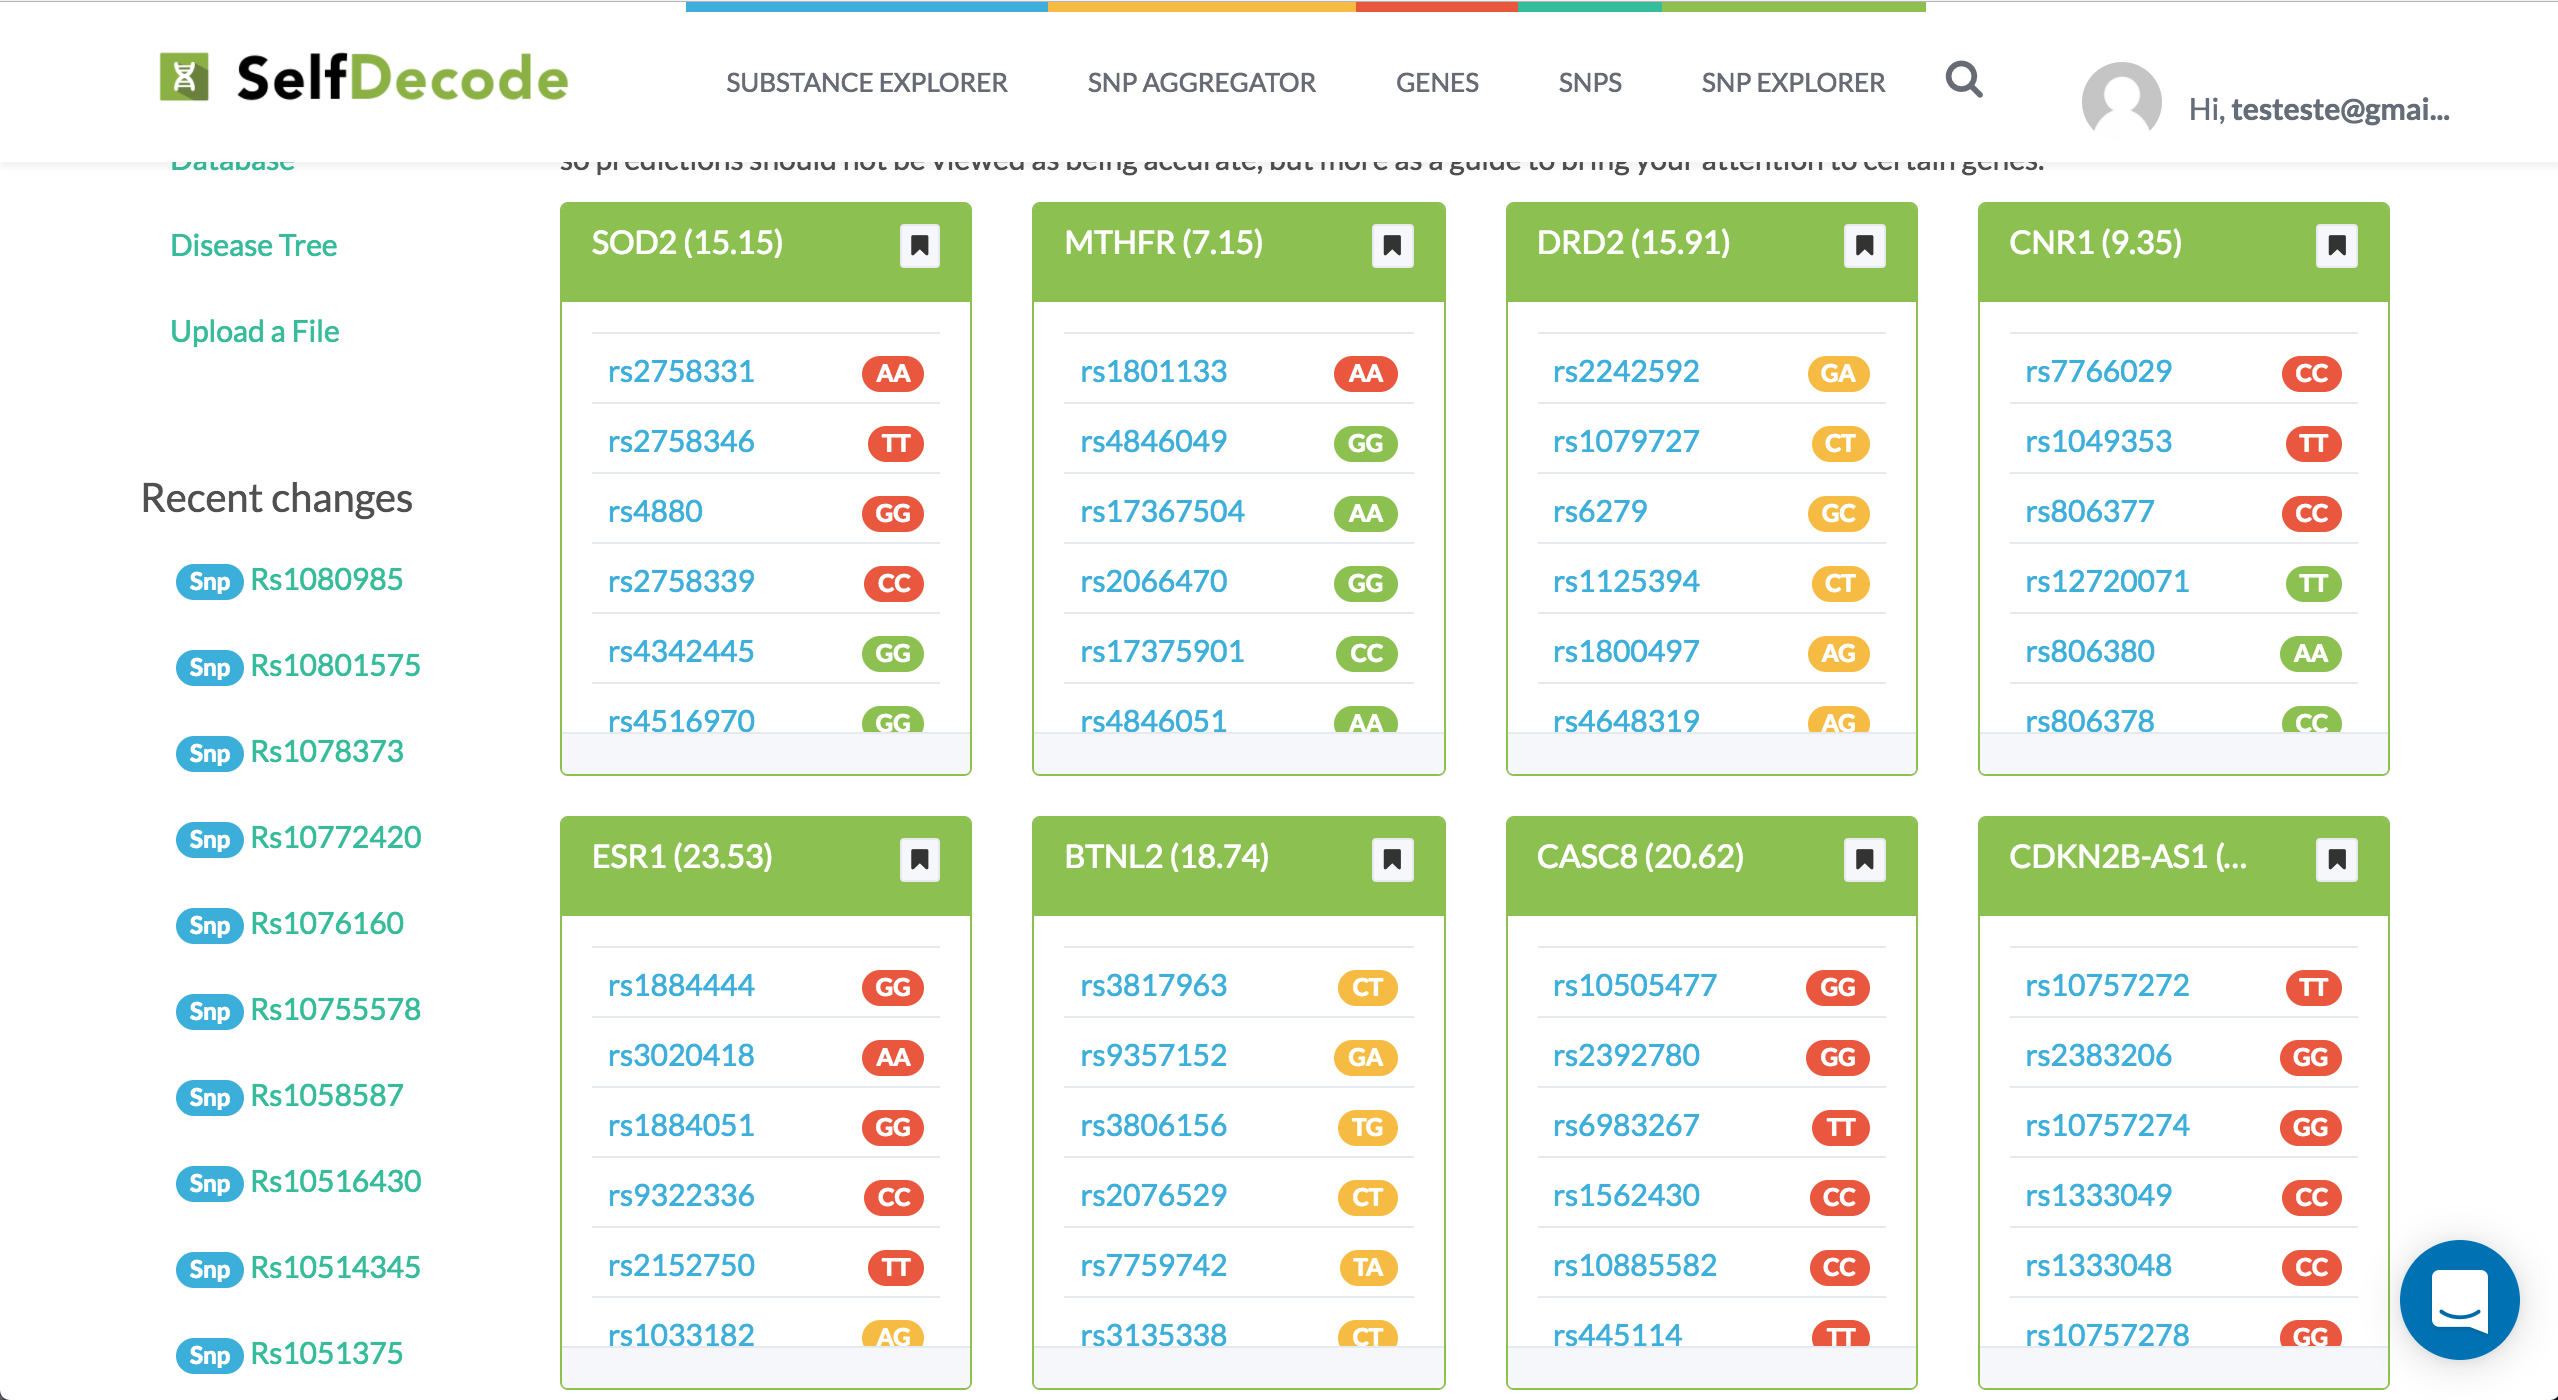Toggle bookmark on DRD2 card
Viewport: 2558px width, 1400px height.
pyautogui.click(x=1864, y=245)
